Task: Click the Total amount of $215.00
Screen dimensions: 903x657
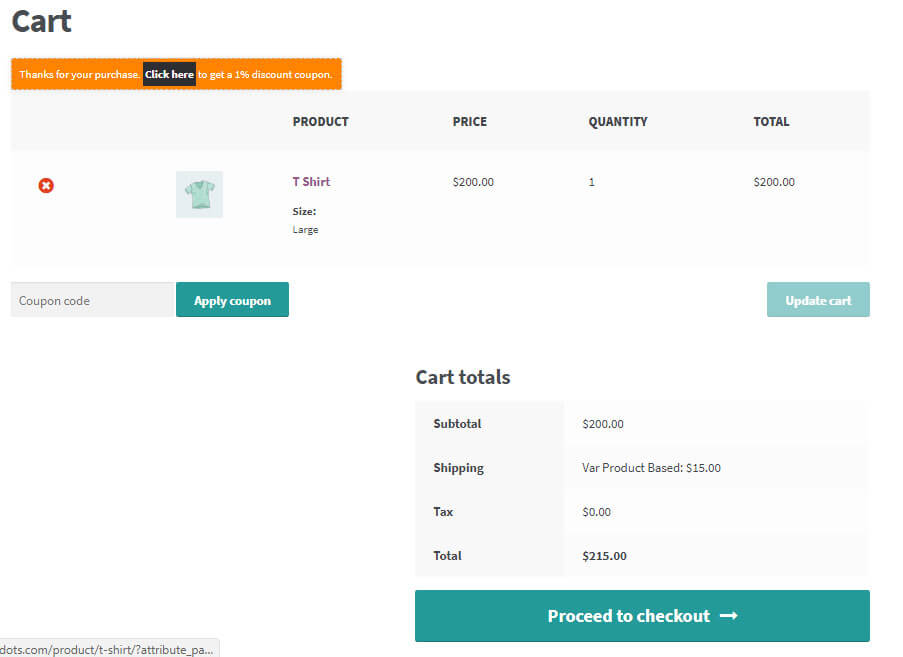Action: [603, 555]
